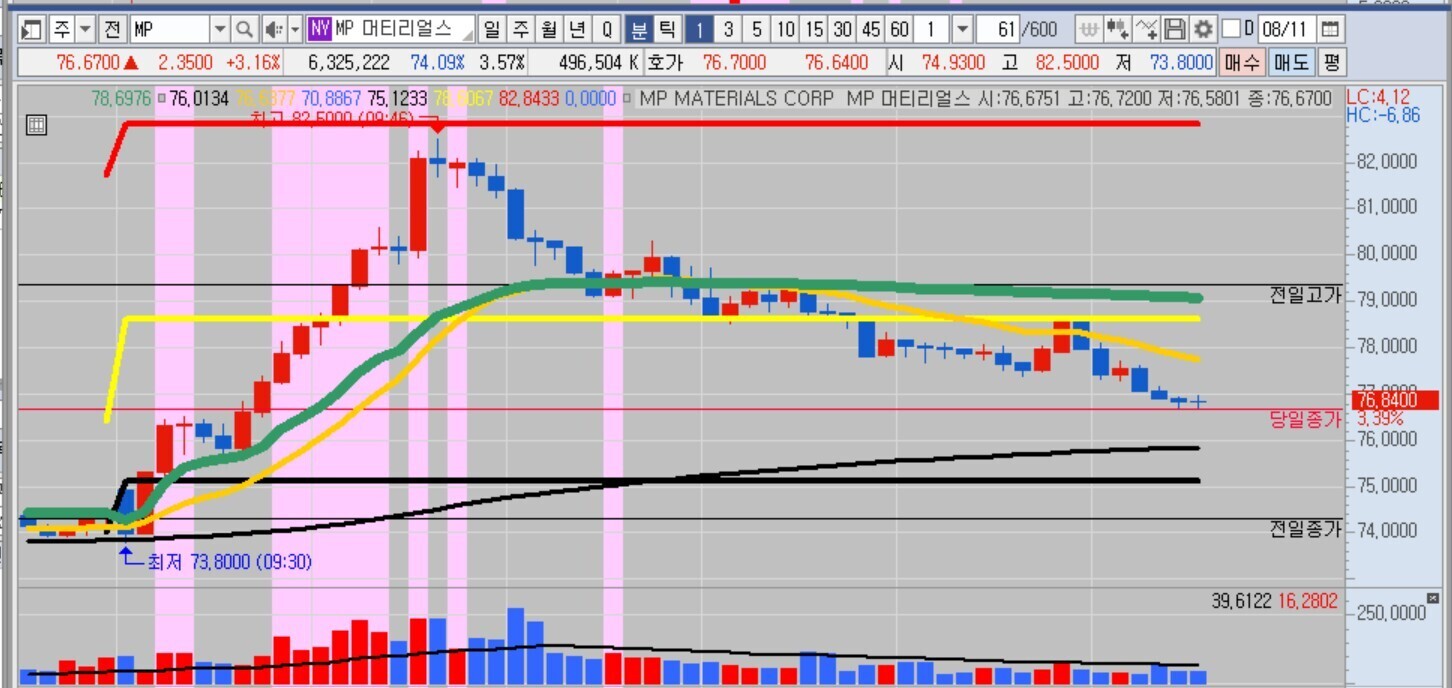Select the Q quarterly period button
The width and height of the screenshot is (1452, 688).
(607, 28)
